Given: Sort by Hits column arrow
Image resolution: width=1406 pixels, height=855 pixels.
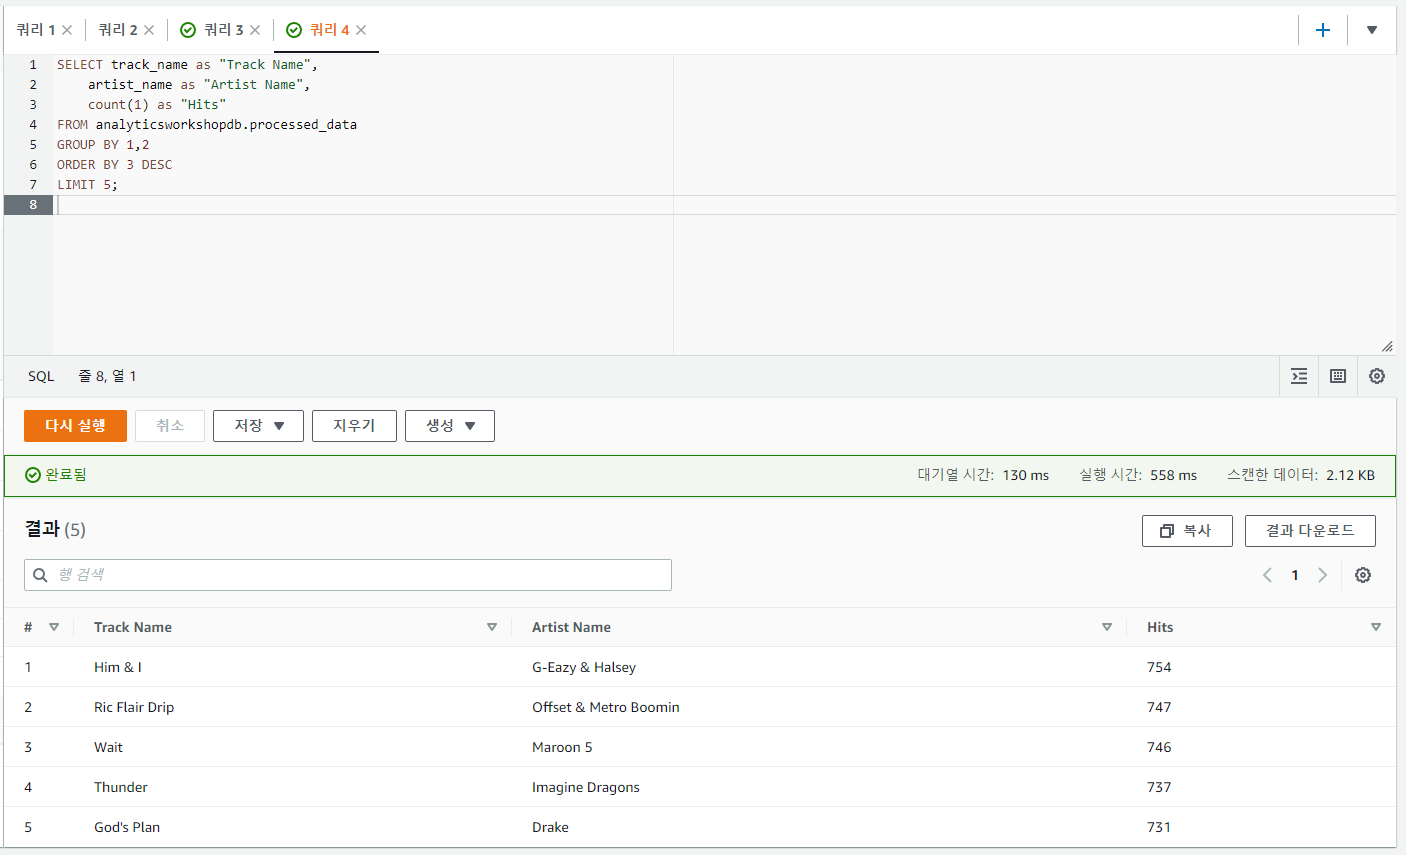Looking at the screenshot, I should click(1376, 627).
